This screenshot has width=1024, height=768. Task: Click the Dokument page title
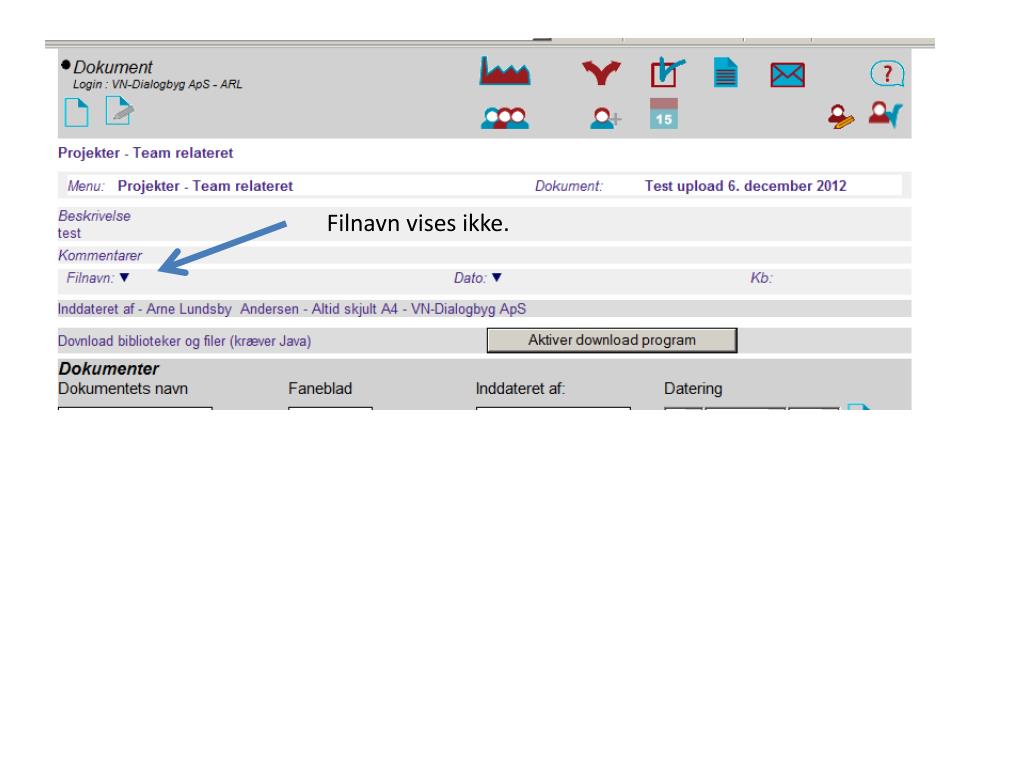[112, 67]
